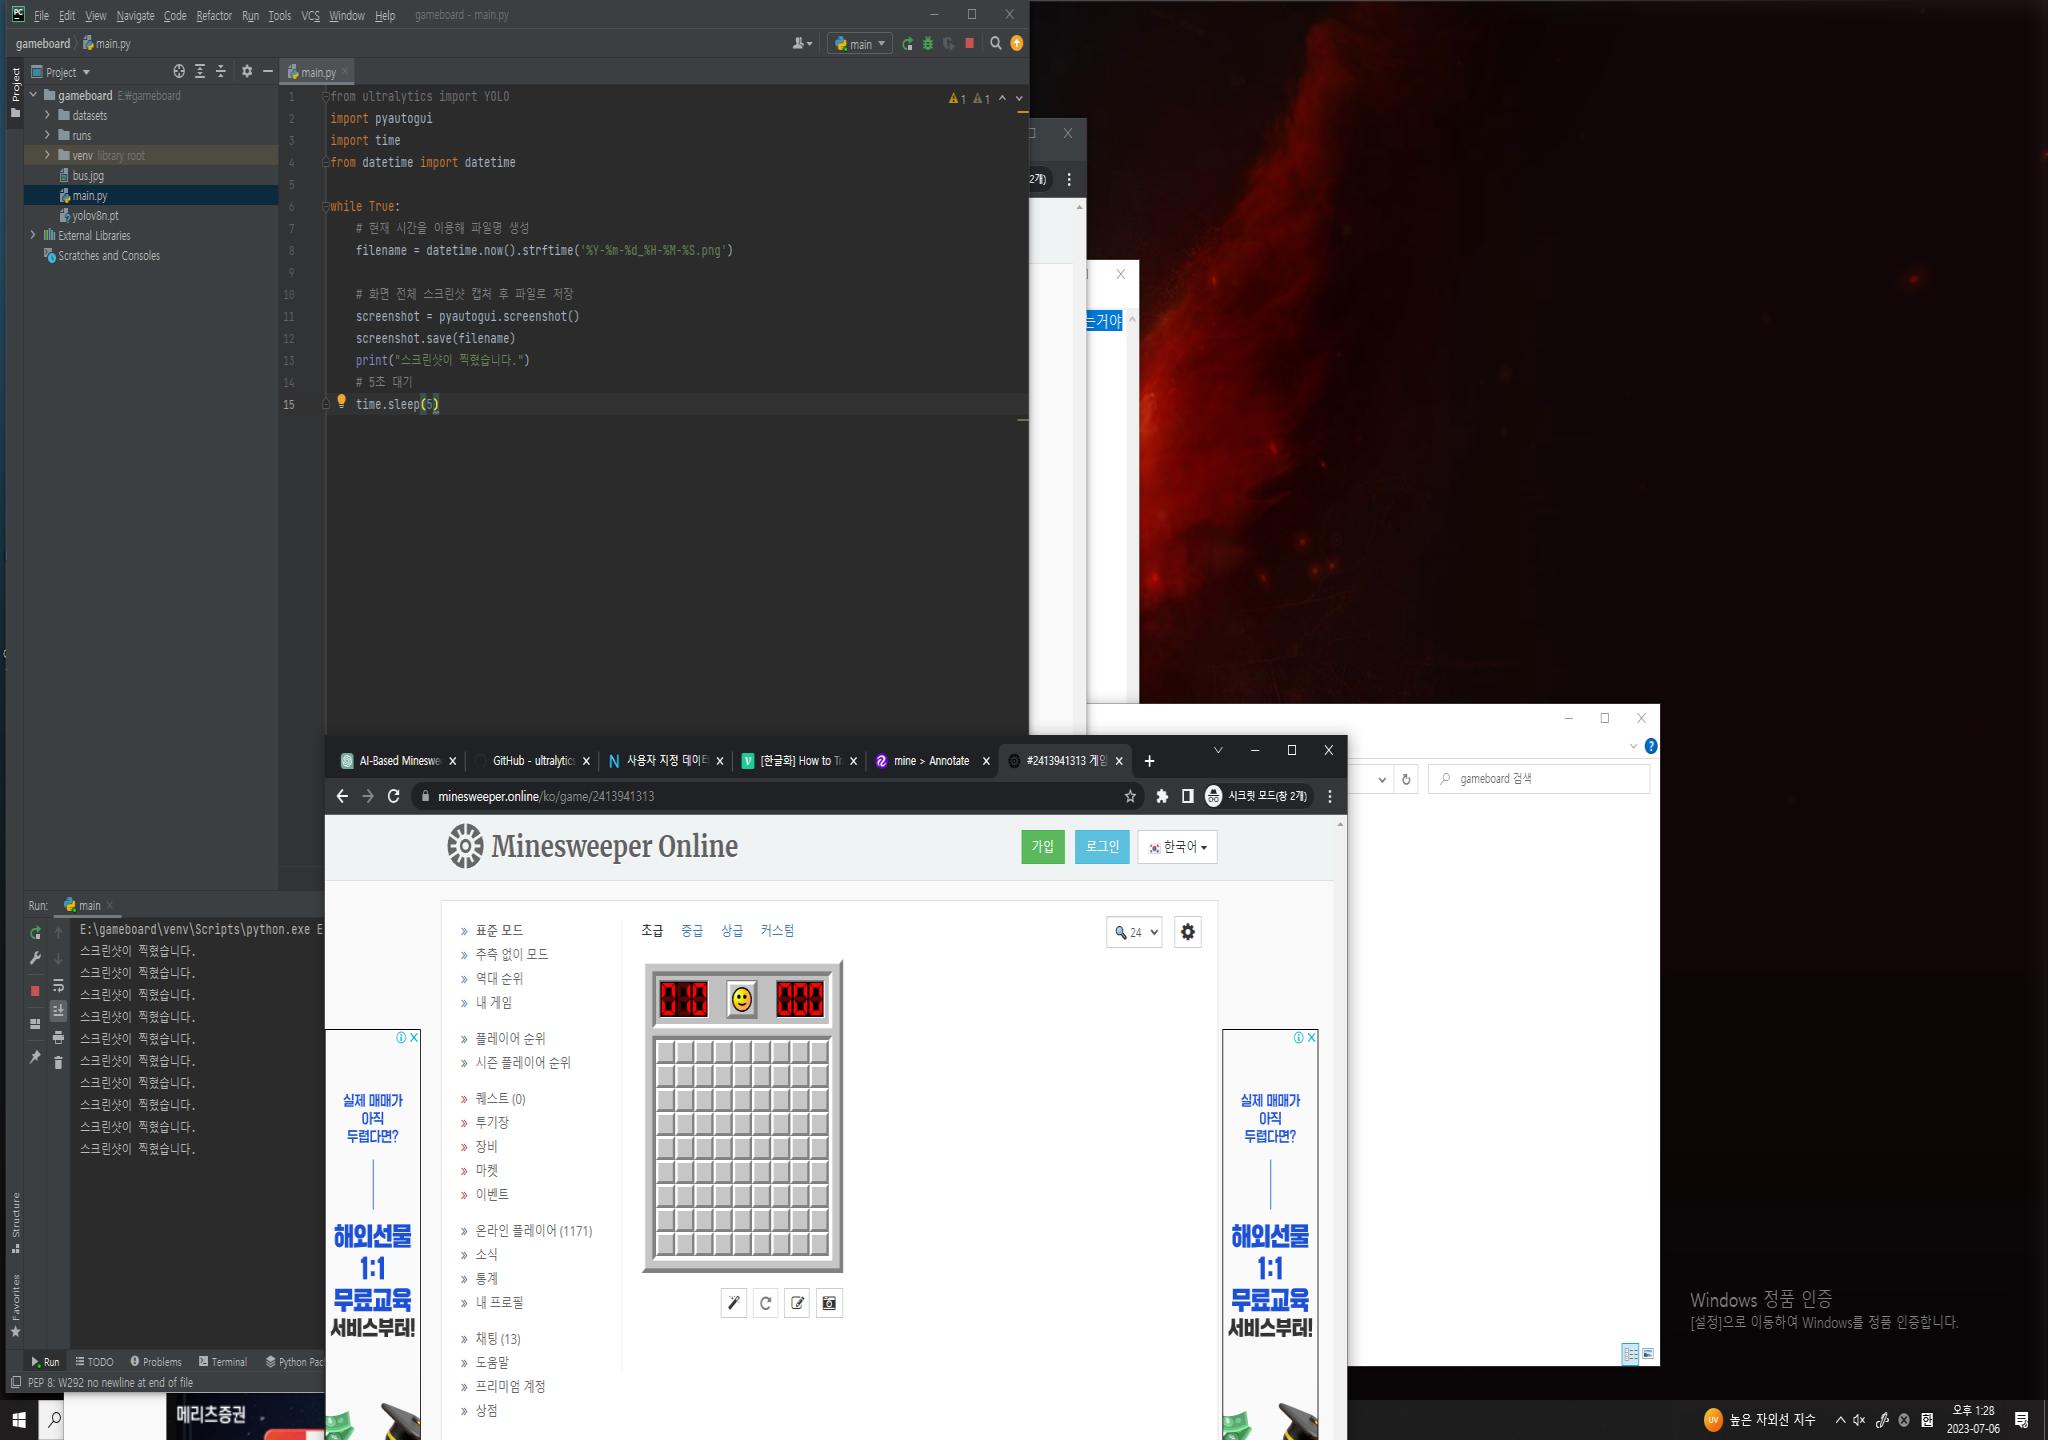Viewport: 2048px width, 1440px height.
Task: Open the main run configuration dropdown
Action: point(859,44)
